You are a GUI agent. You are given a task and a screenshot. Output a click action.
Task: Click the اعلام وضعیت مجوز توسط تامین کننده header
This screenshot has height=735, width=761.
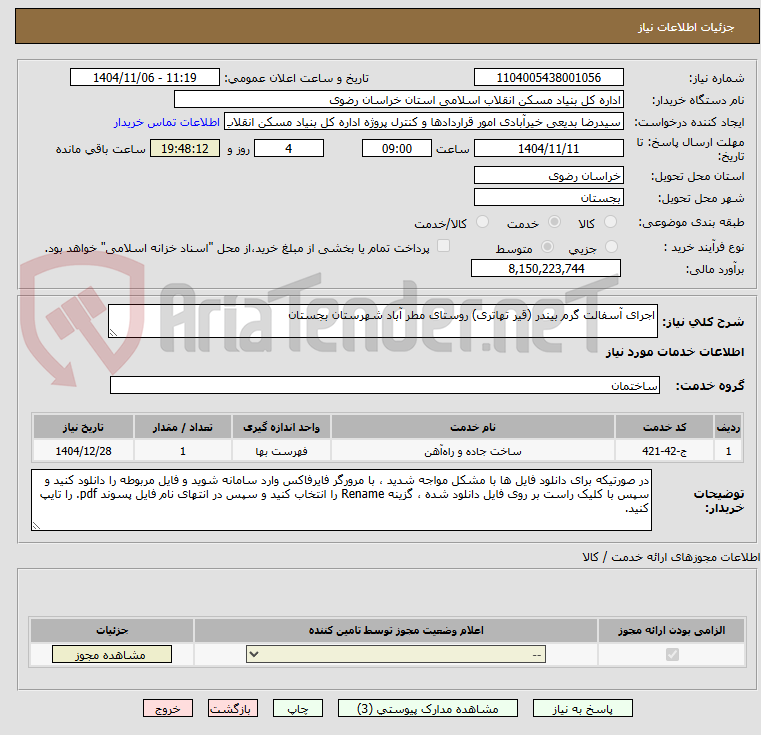tap(396, 630)
